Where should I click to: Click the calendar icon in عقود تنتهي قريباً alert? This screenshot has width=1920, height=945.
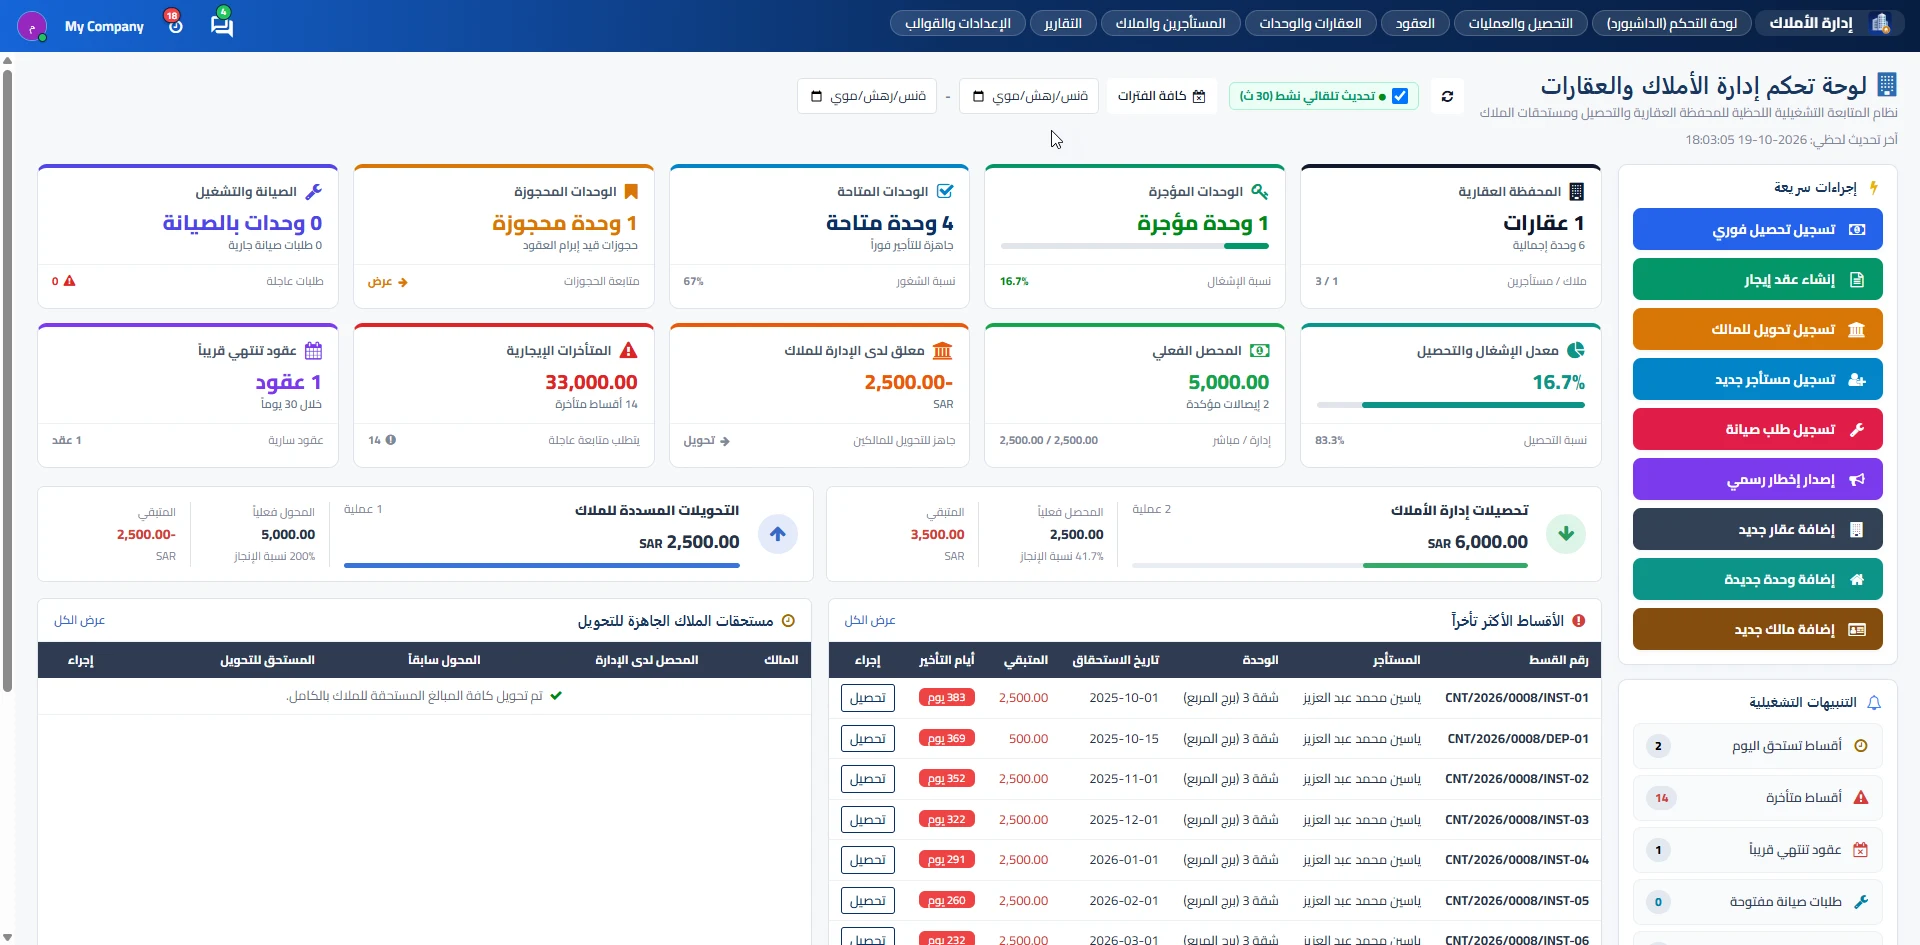coord(1861,850)
